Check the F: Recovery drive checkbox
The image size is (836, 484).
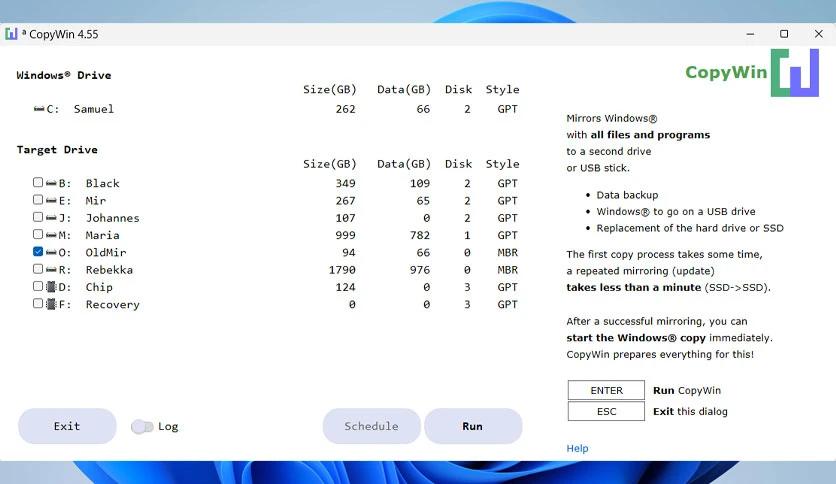point(38,303)
